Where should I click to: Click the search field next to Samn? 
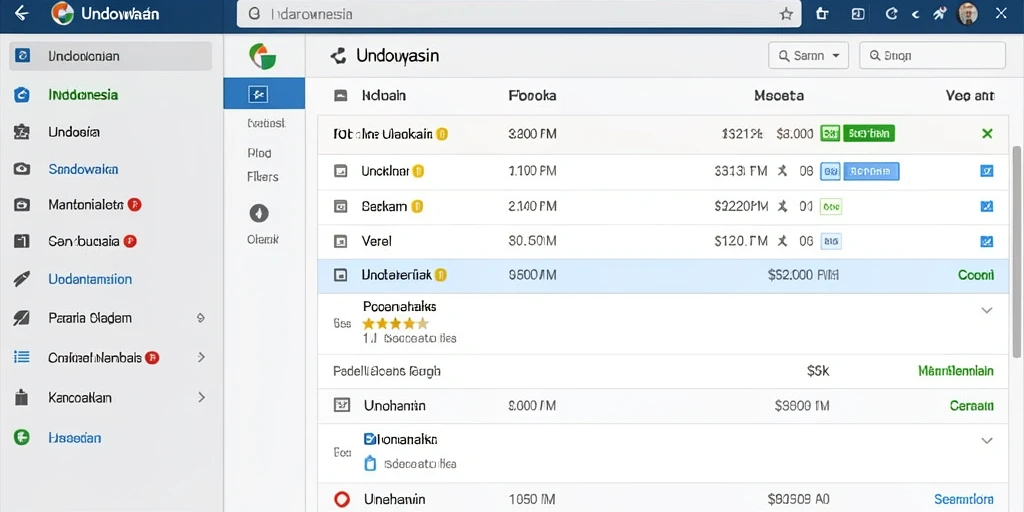(x=932, y=56)
